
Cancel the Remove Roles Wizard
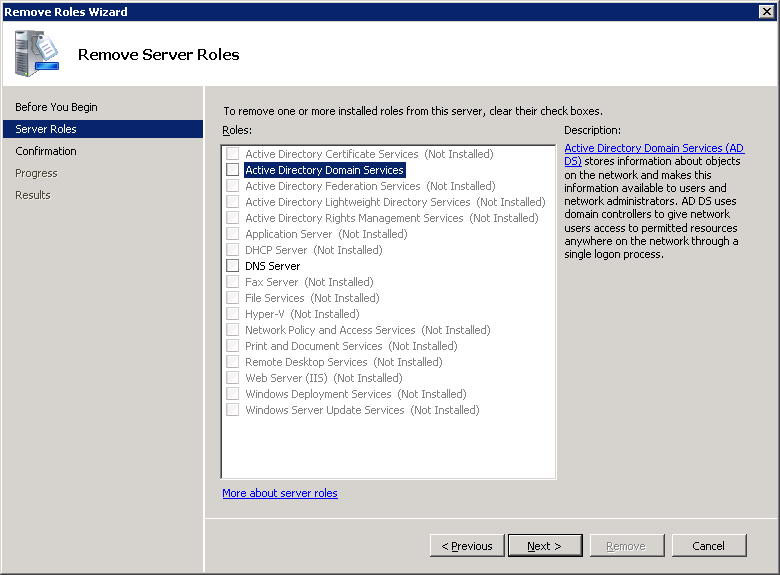coord(709,546)
